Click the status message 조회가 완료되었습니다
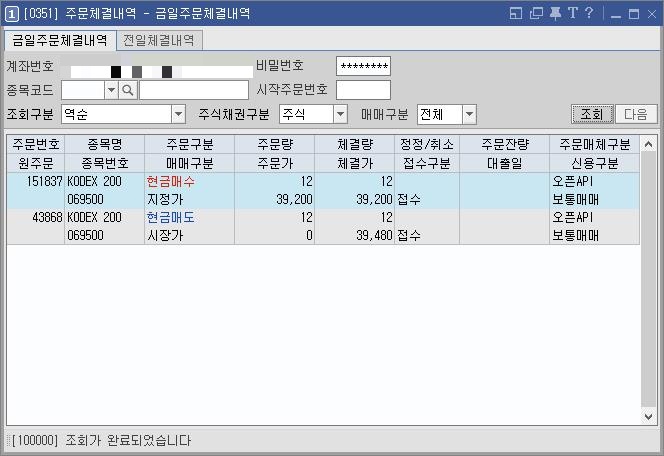This screenshot has width=664, height=456. [x=128, y=441]
